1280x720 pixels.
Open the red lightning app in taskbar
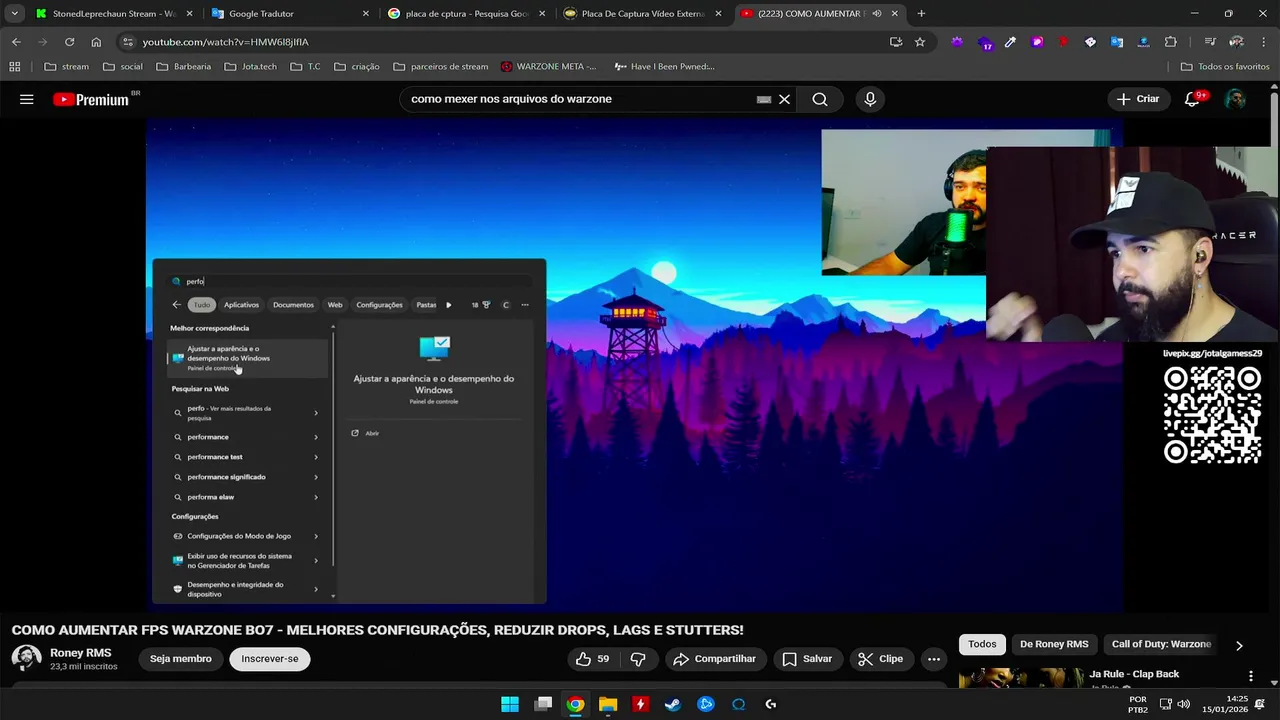640,704
